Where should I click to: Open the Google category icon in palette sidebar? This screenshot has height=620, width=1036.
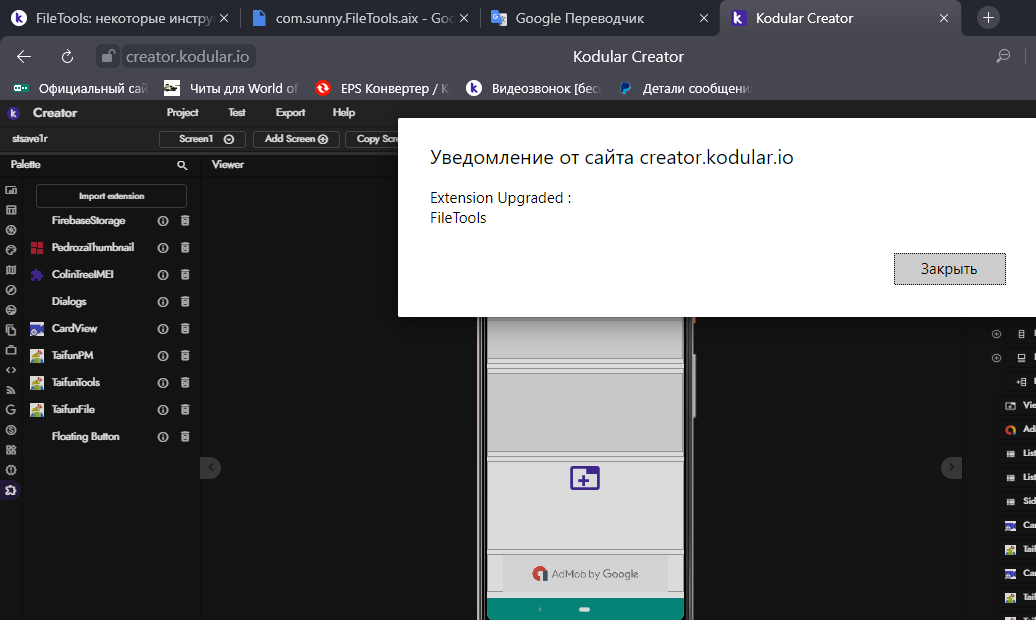(11, 410)
